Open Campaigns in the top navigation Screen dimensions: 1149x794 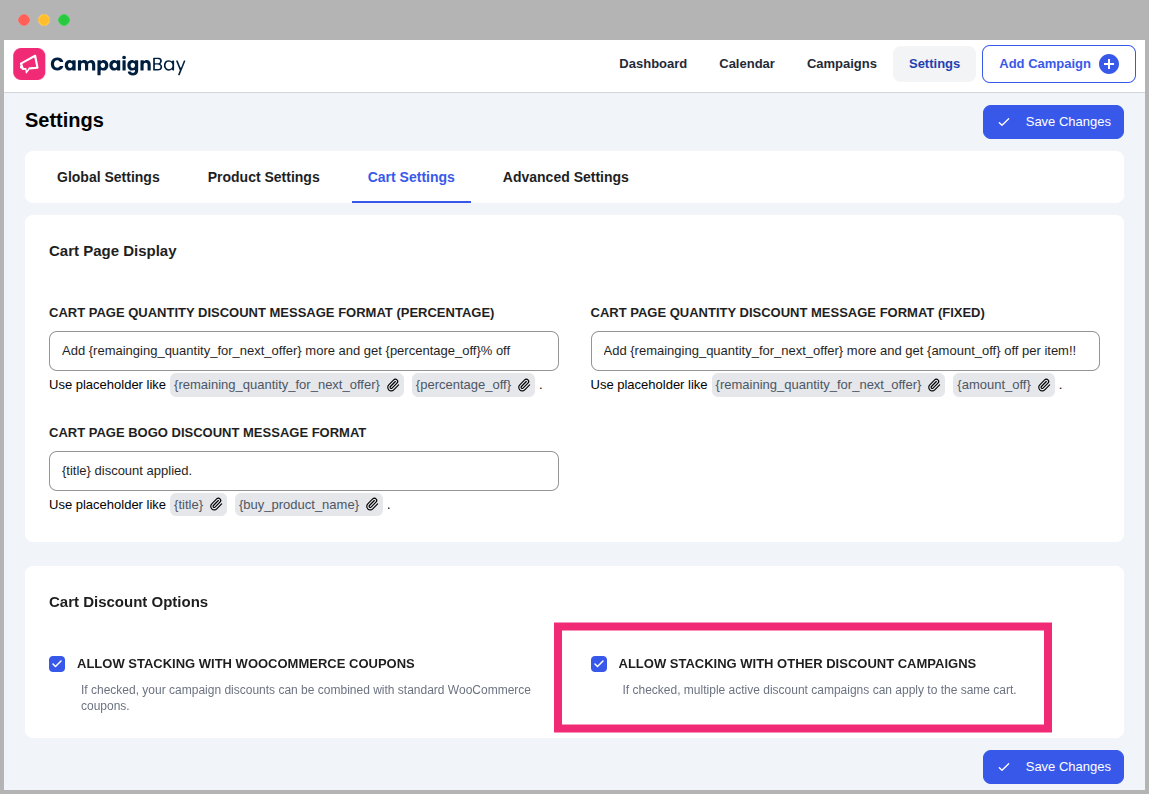842,64
